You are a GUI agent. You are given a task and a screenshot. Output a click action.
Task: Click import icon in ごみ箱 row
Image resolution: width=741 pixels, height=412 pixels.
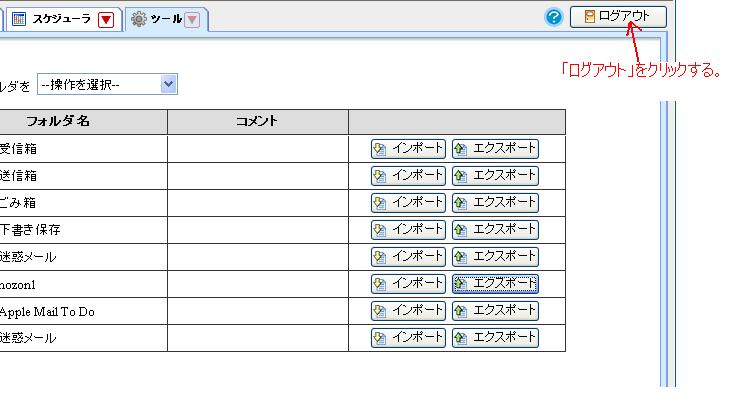[379, 203]
